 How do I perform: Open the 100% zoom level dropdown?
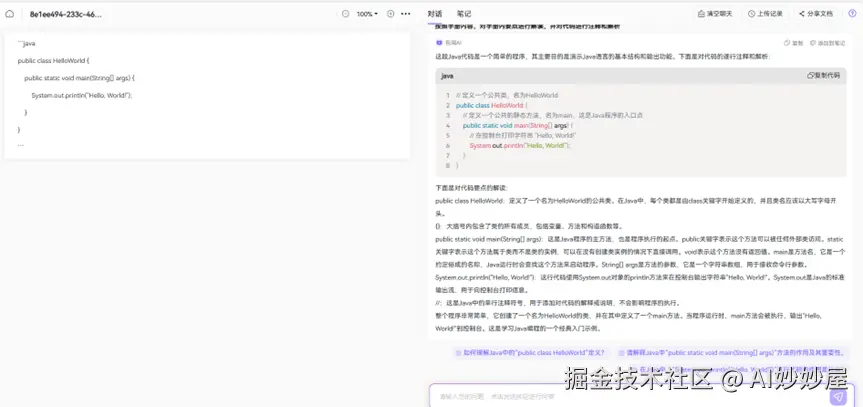click(x=367, y=14)
